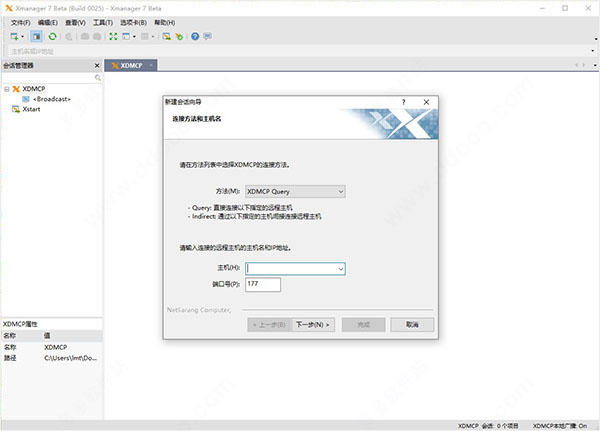Click the greyed 上一步(B) back button

coord(269,325)
